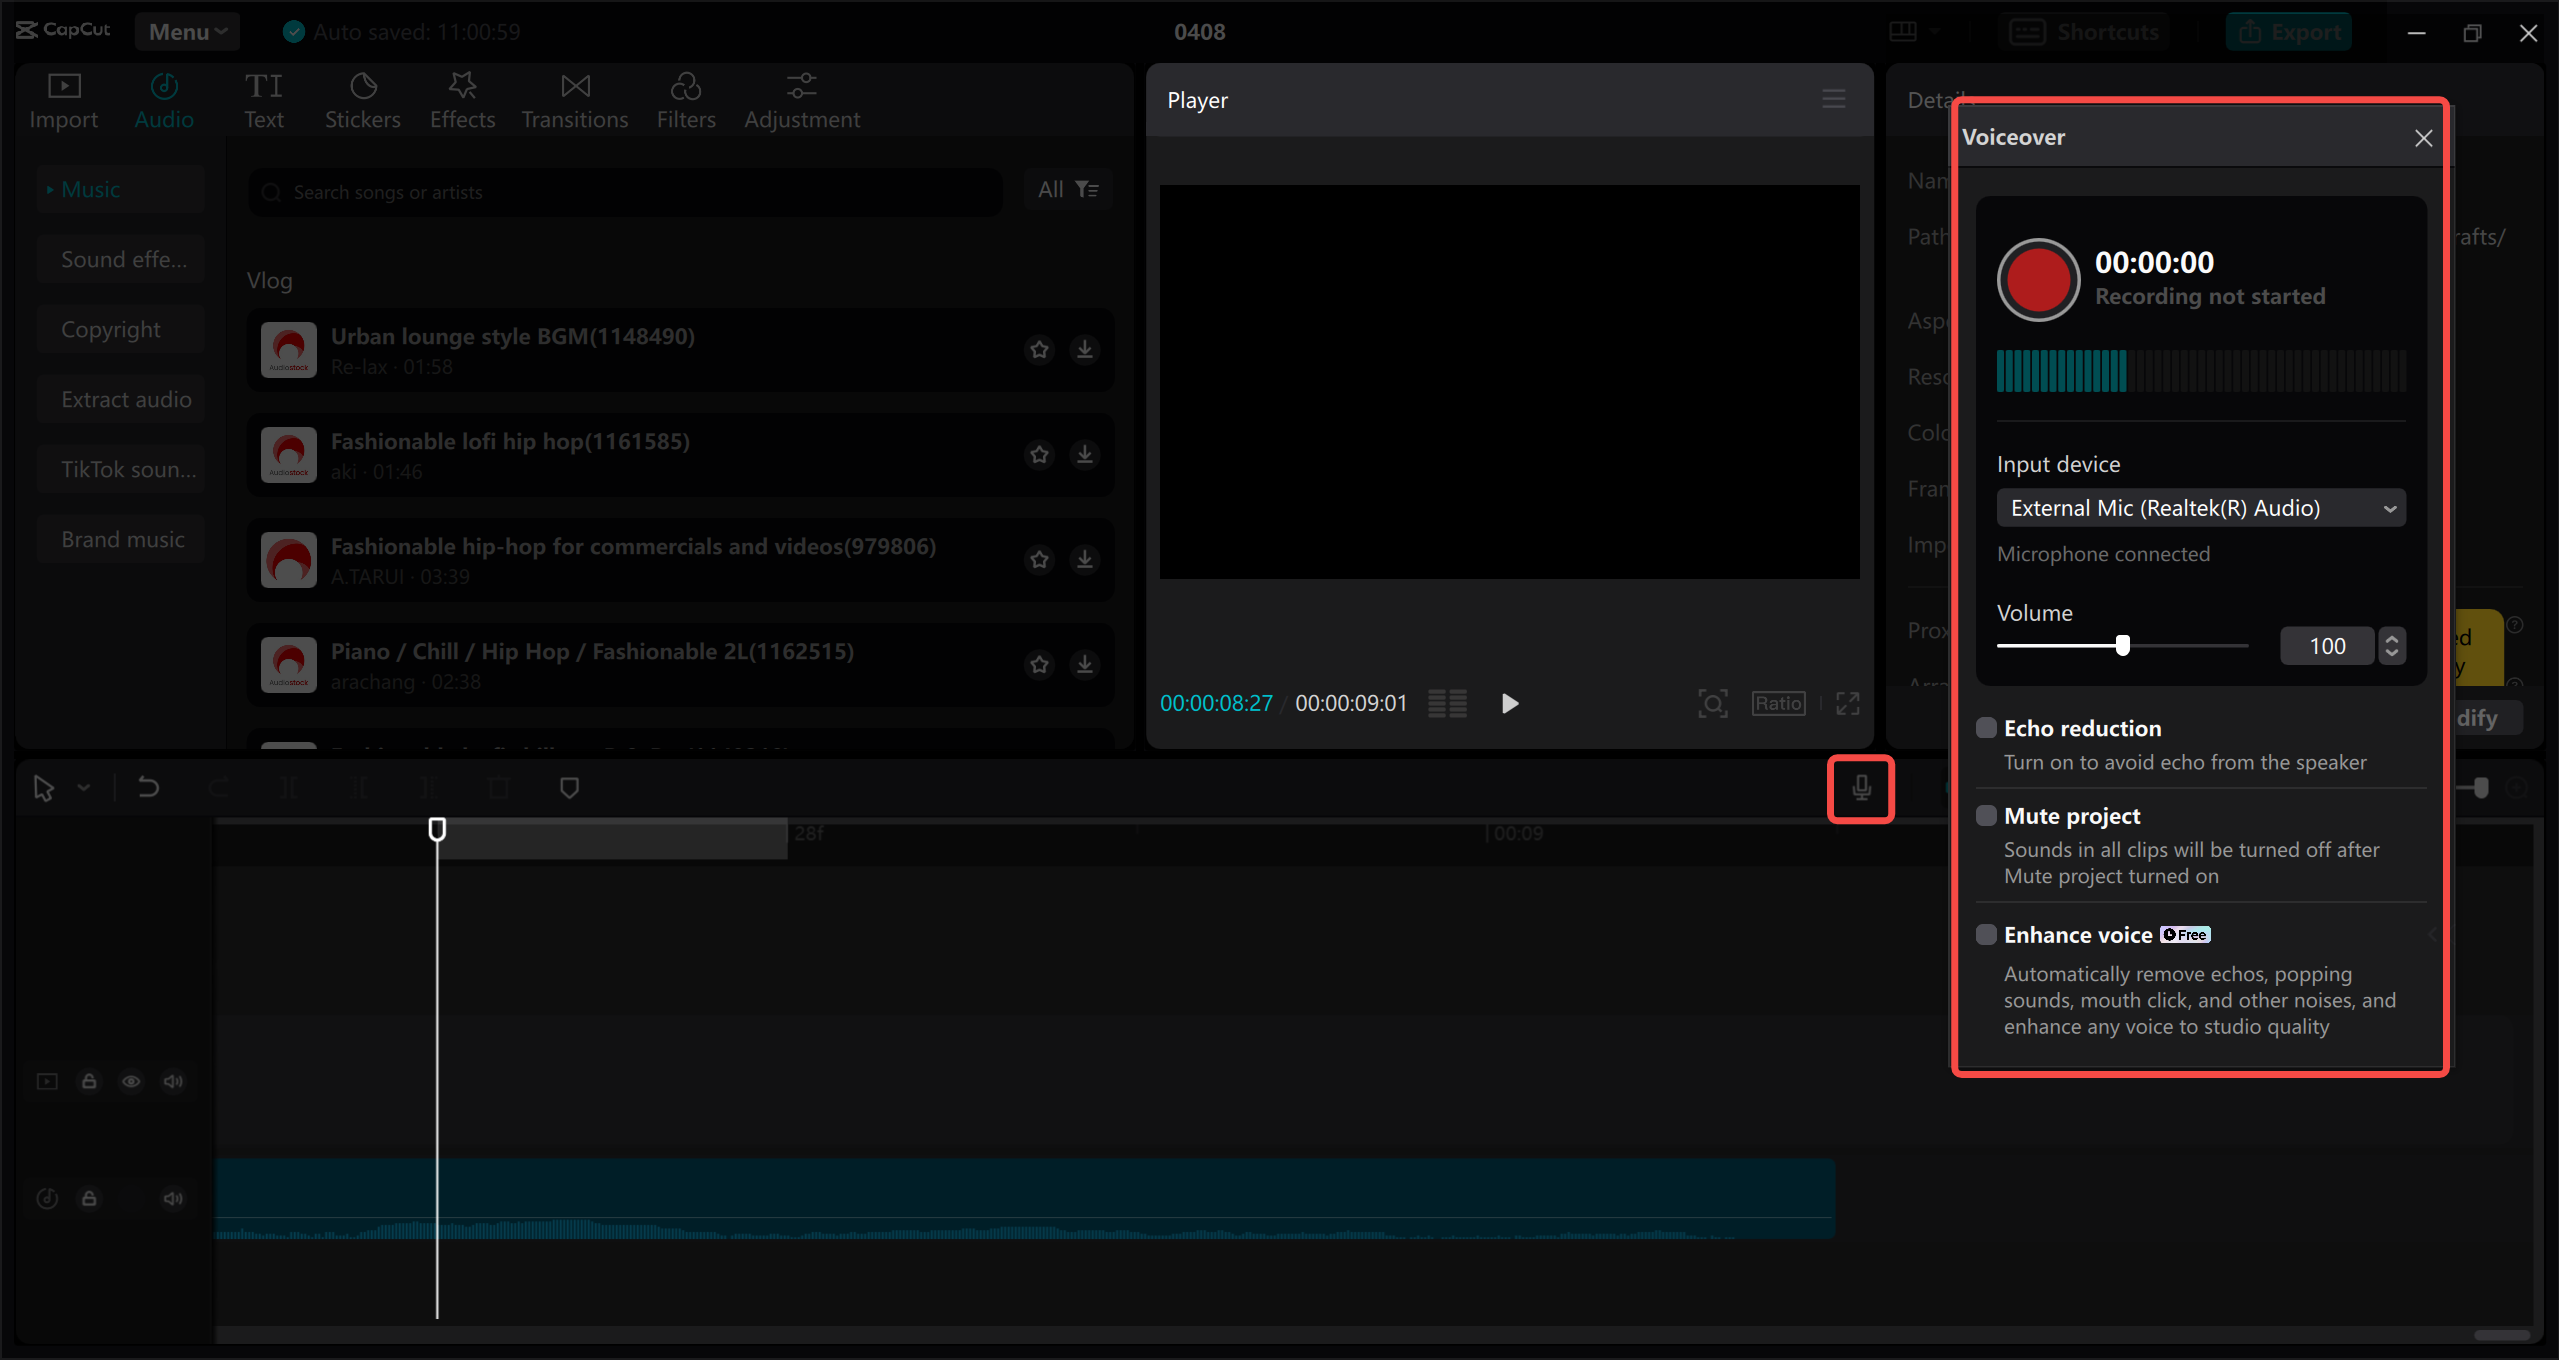Image resolution: width=2559 pixels, height=1360 pixels.
Task: Download Urban lounge style BGM track
Action: (x=1084, y=349)
